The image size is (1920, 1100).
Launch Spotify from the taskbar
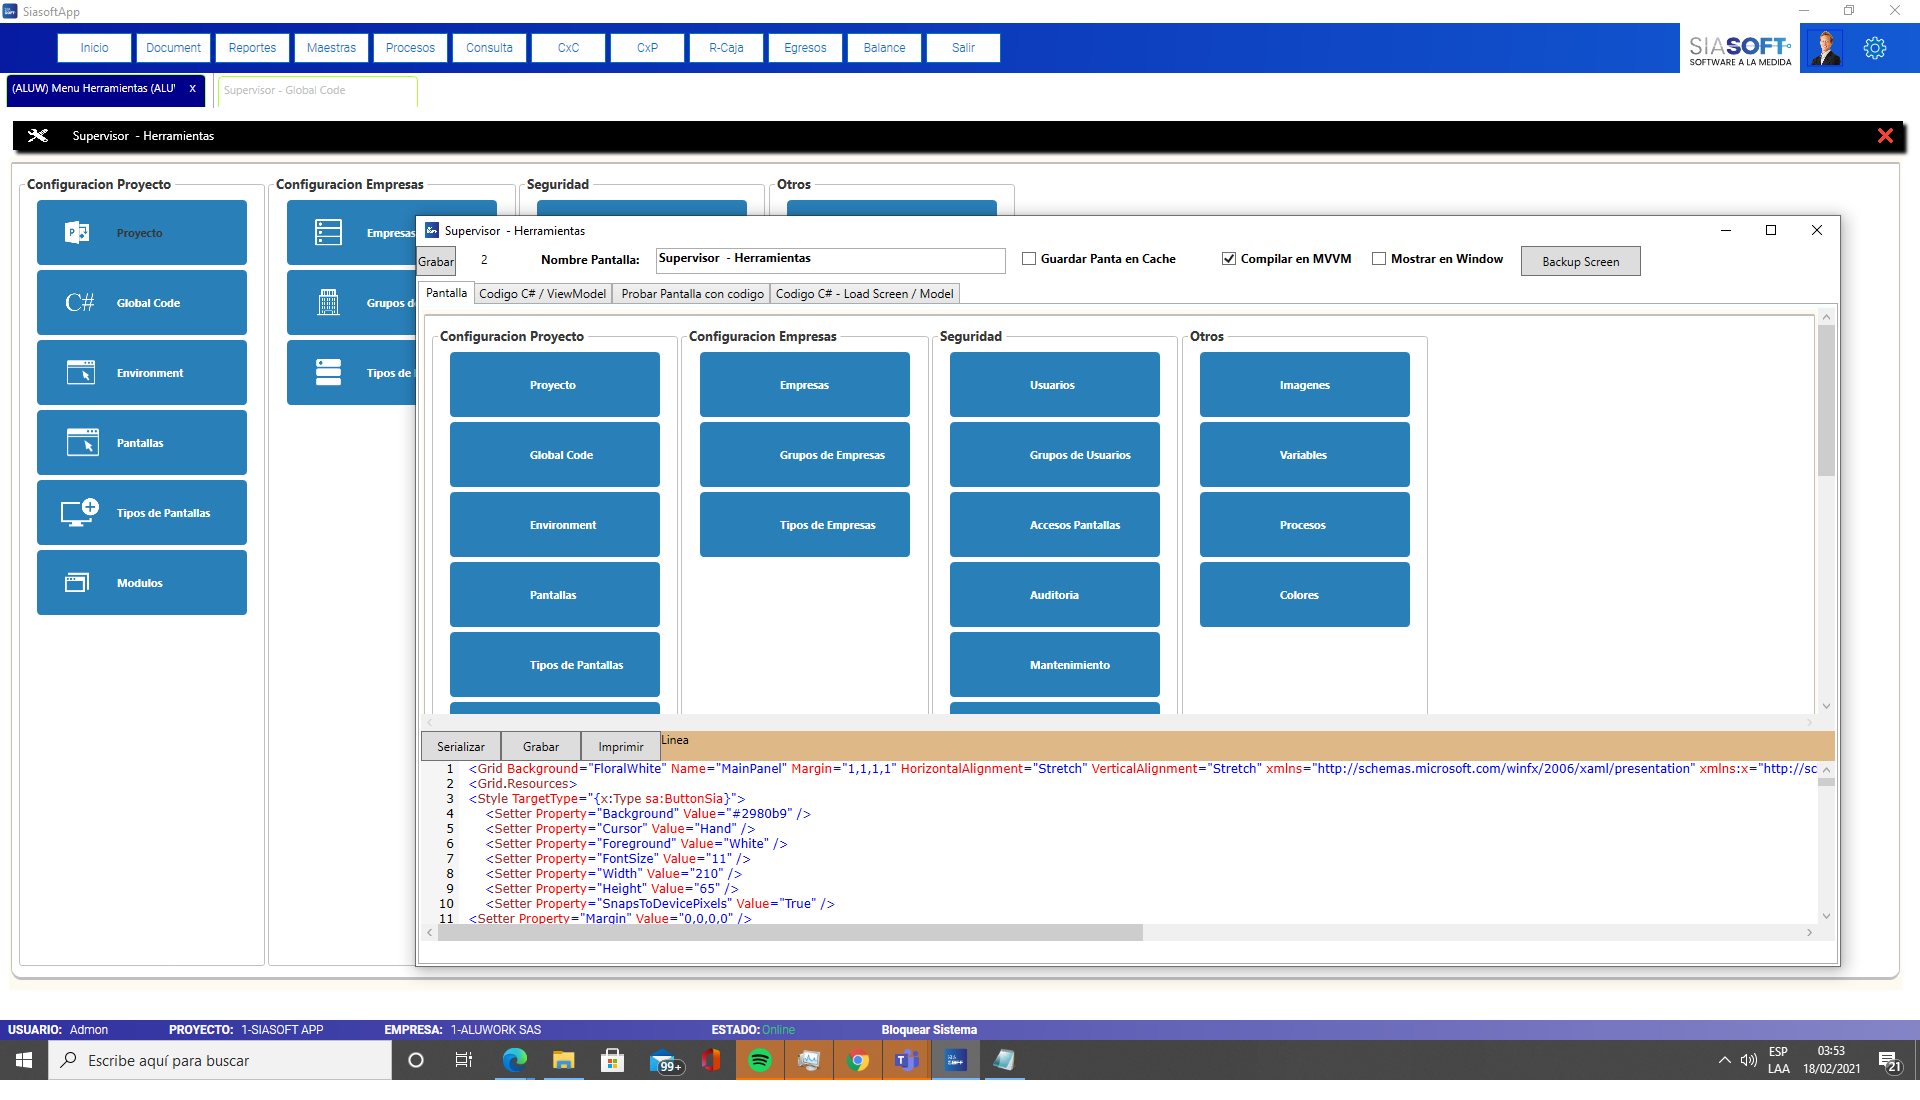(x=760, y=1060)
